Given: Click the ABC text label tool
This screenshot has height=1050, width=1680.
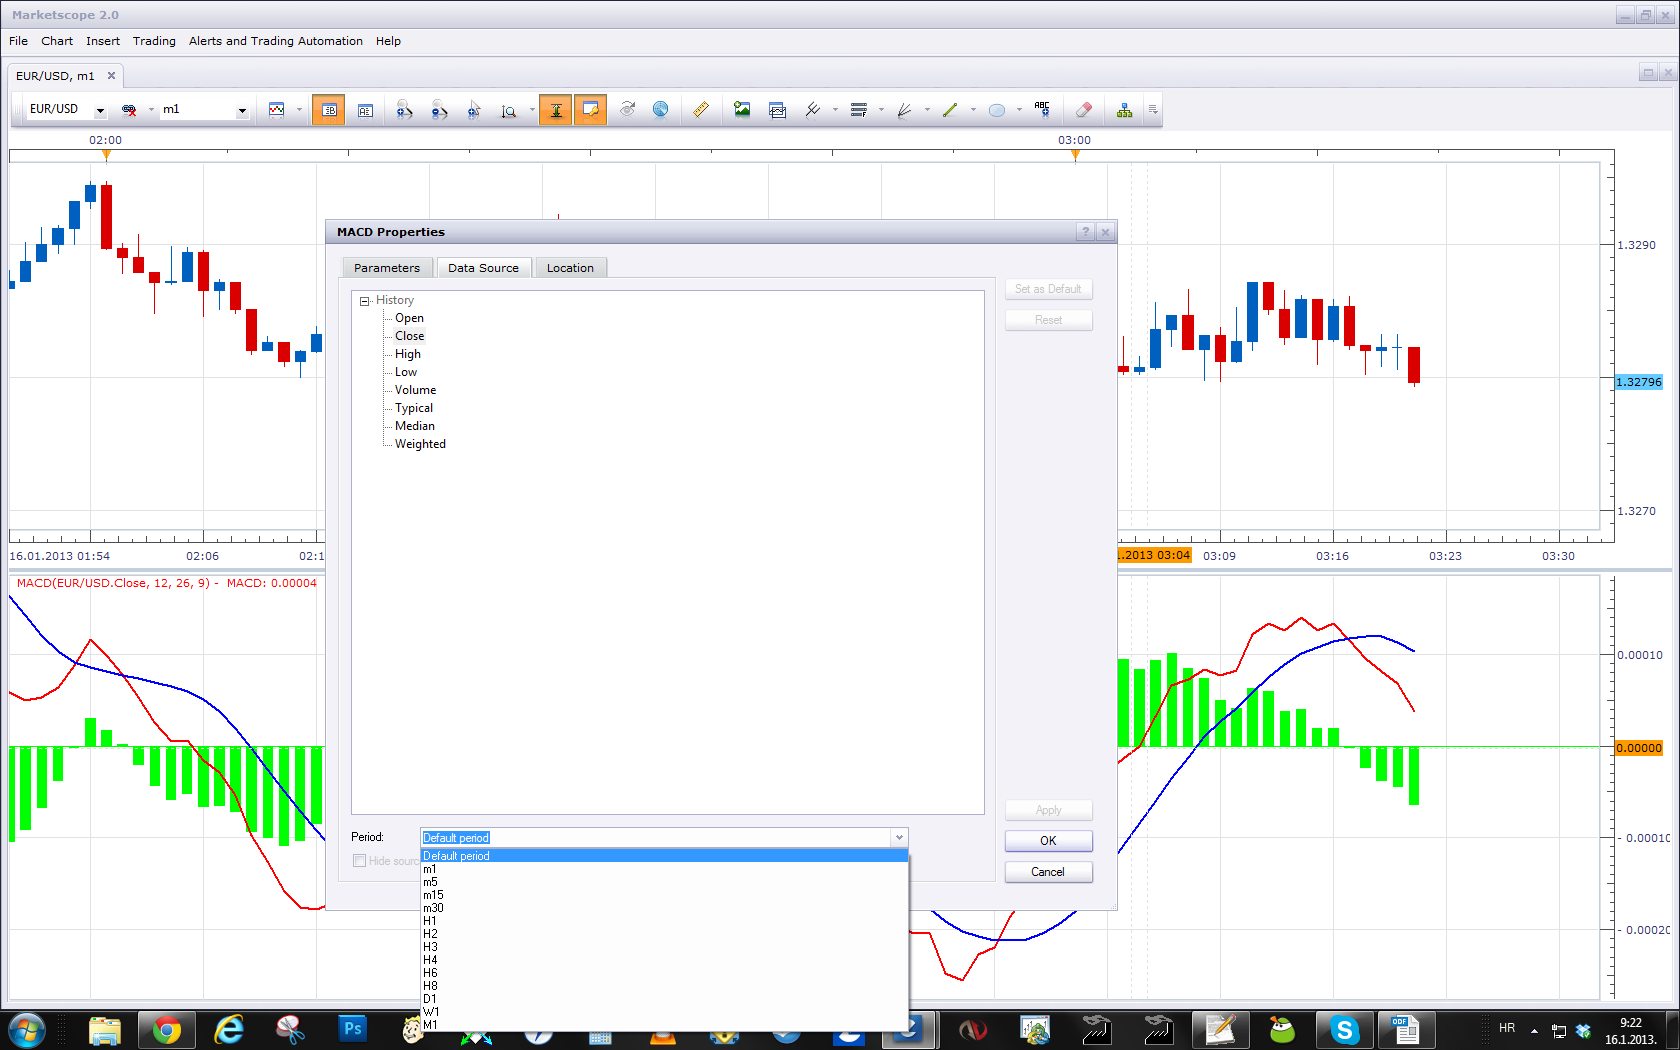Looking at the screenshot, I should (x=1042, y=110).
